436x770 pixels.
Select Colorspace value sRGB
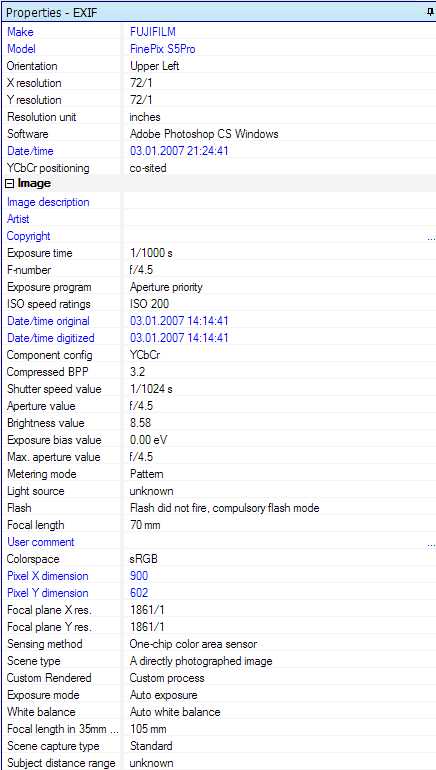click(143, 559)
